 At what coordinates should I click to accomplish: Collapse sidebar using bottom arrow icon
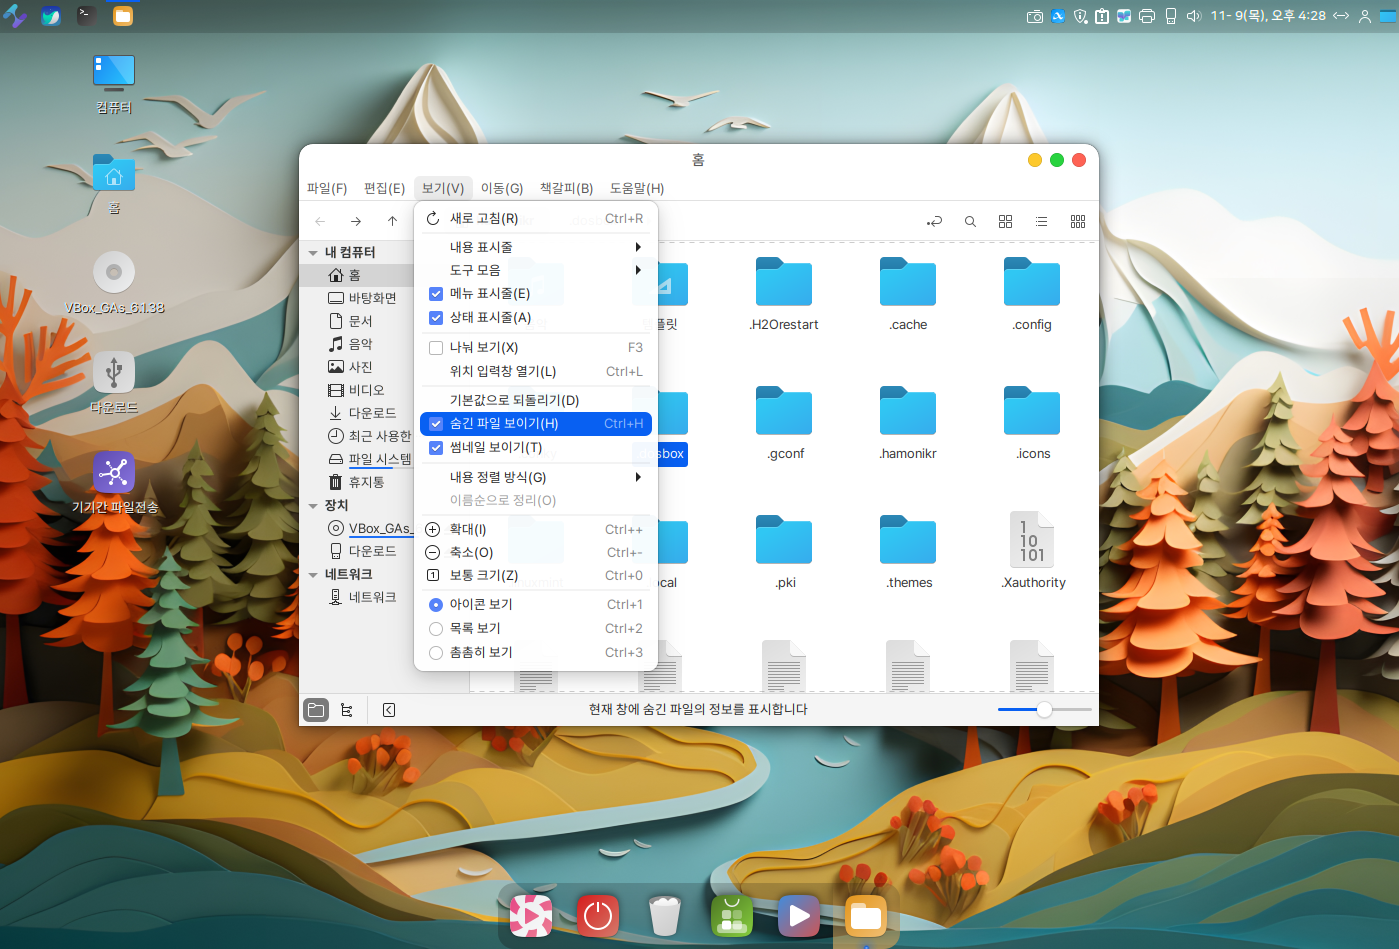(389, 710)
